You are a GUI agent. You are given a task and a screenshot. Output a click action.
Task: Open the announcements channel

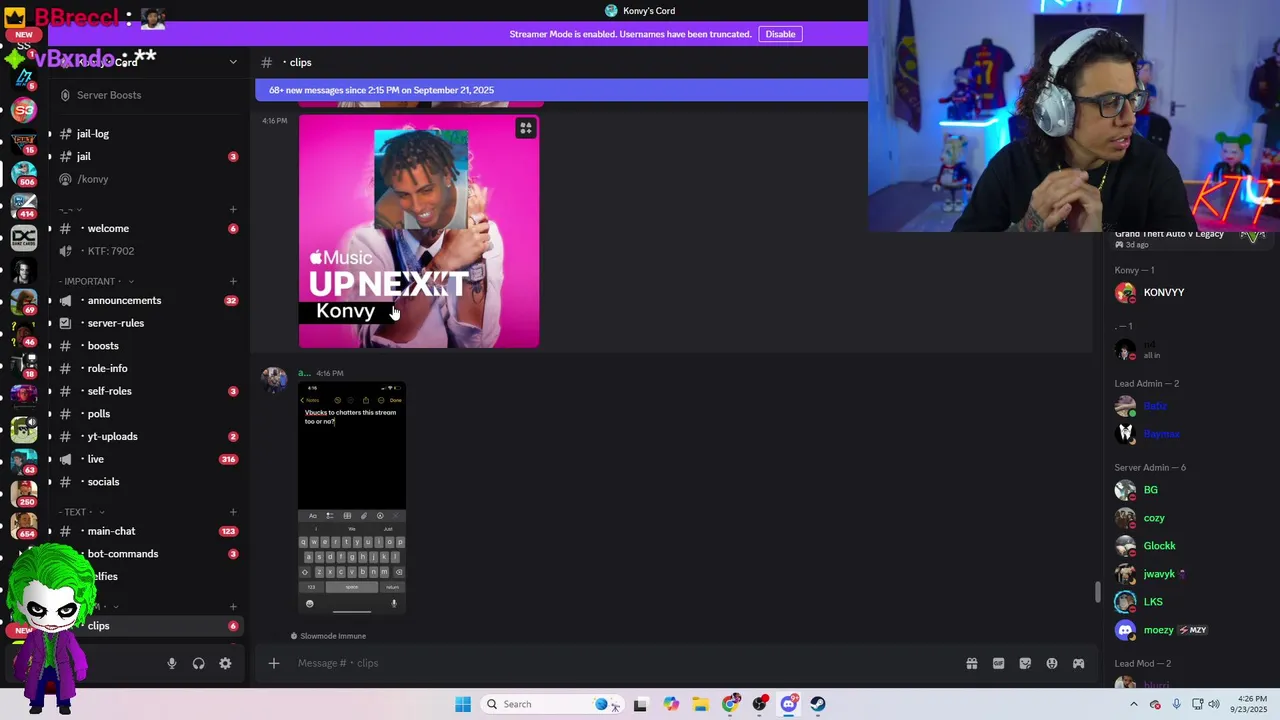(149, 301)
